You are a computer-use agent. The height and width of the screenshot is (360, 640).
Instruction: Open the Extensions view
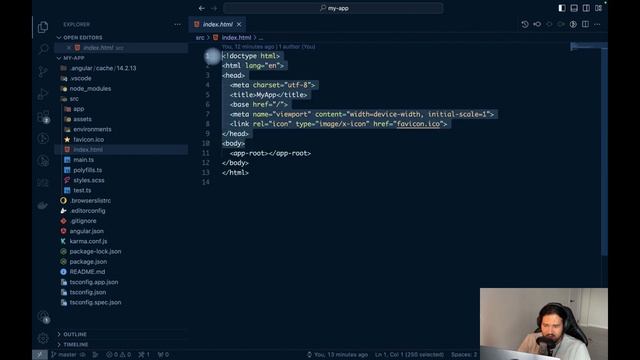coord(43,117)
